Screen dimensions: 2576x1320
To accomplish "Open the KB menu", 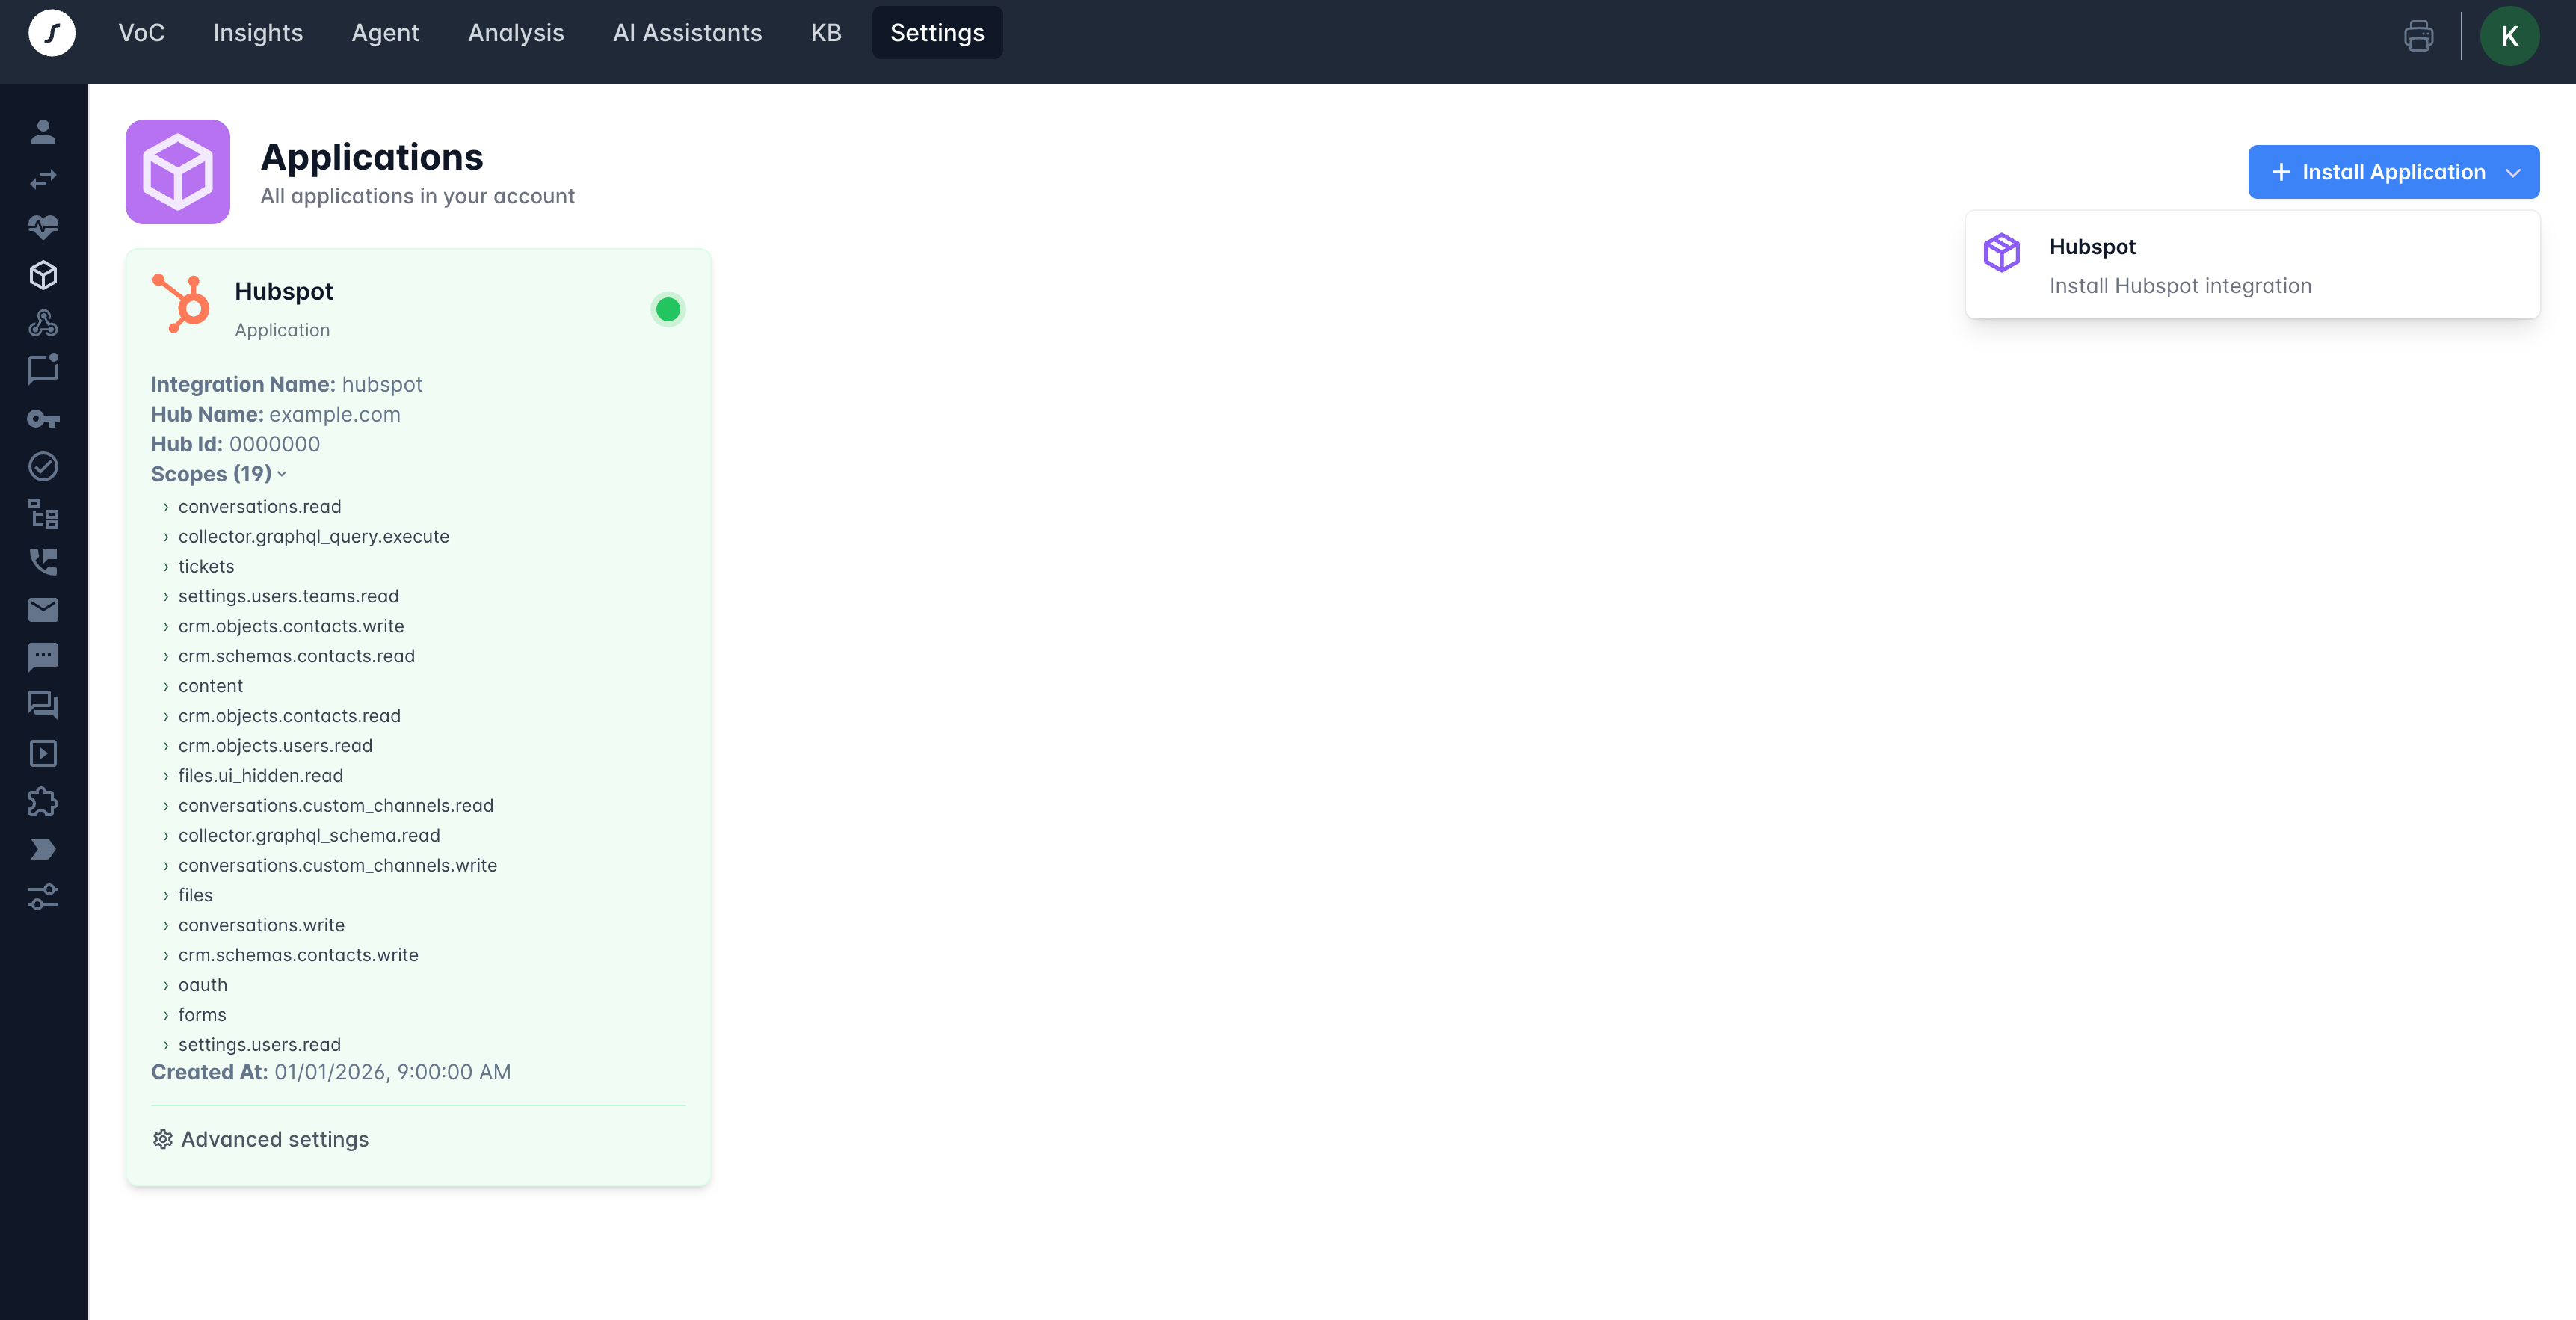I will pos(826,33).
